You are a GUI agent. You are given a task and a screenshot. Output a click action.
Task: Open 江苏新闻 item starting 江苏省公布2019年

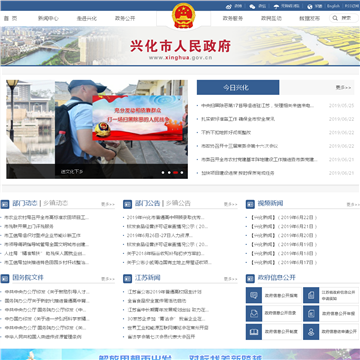click(x=164, y=292)
